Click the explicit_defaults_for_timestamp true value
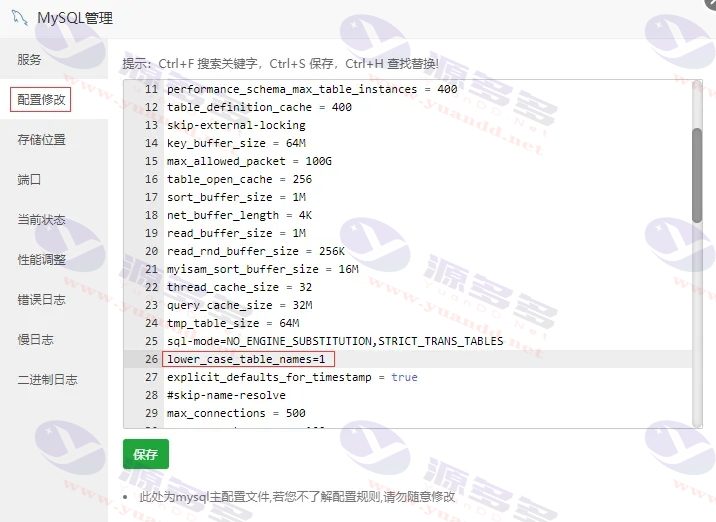716x522 pixels. pos(405,377)
